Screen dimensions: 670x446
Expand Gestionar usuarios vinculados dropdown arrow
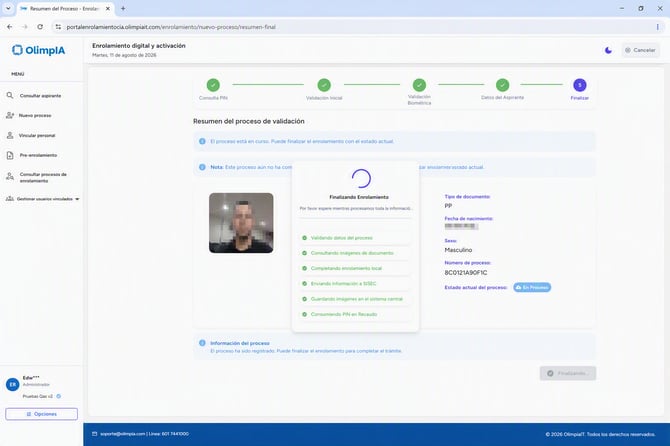pyautogui.click(x=77, y=199)
